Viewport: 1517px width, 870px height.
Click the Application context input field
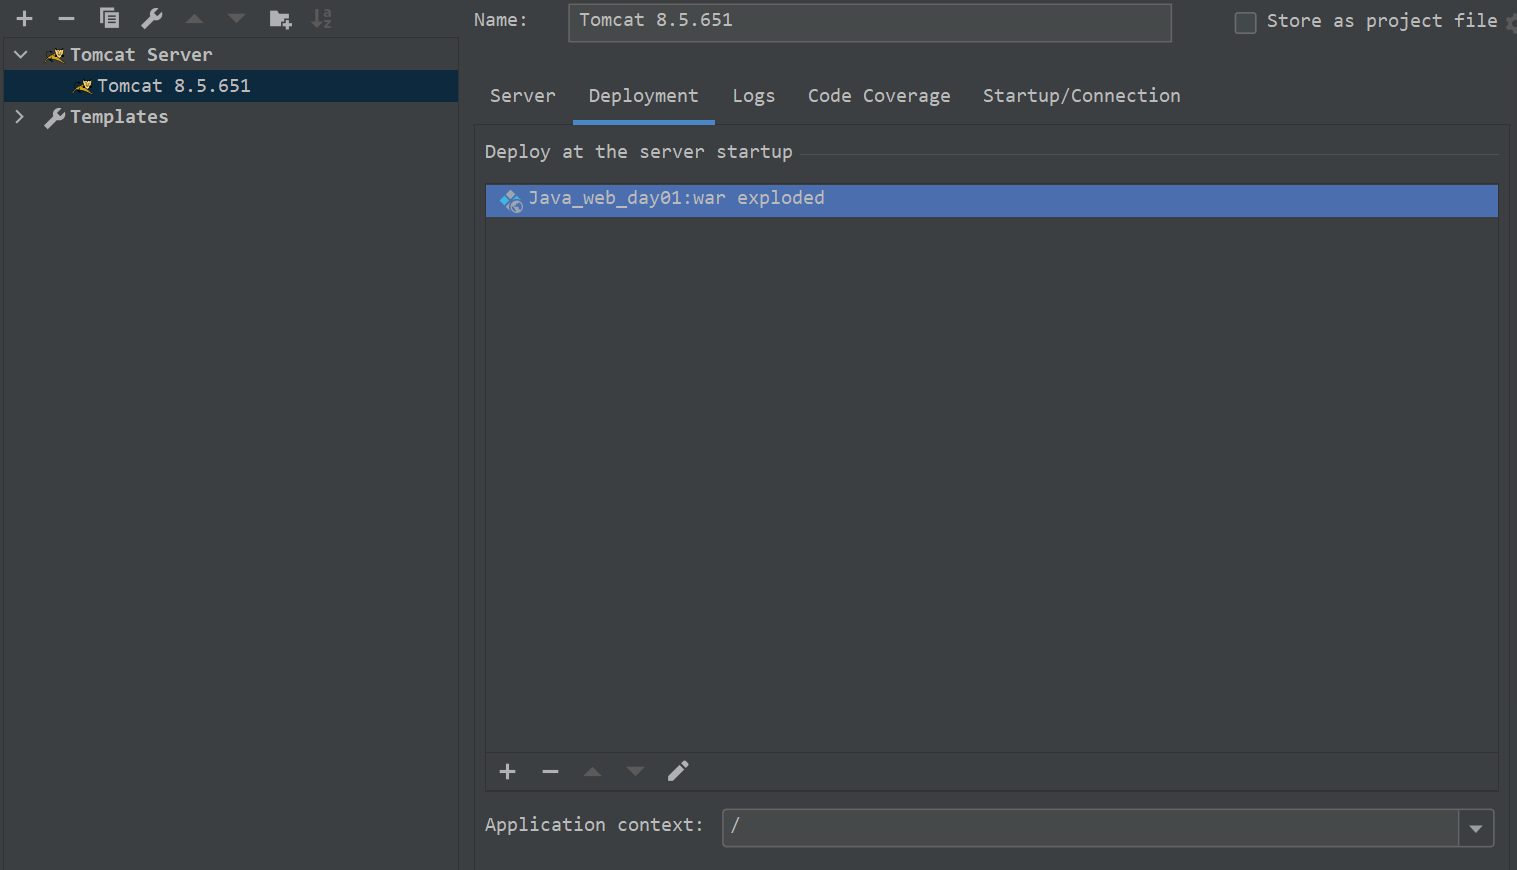[1090, 828]
